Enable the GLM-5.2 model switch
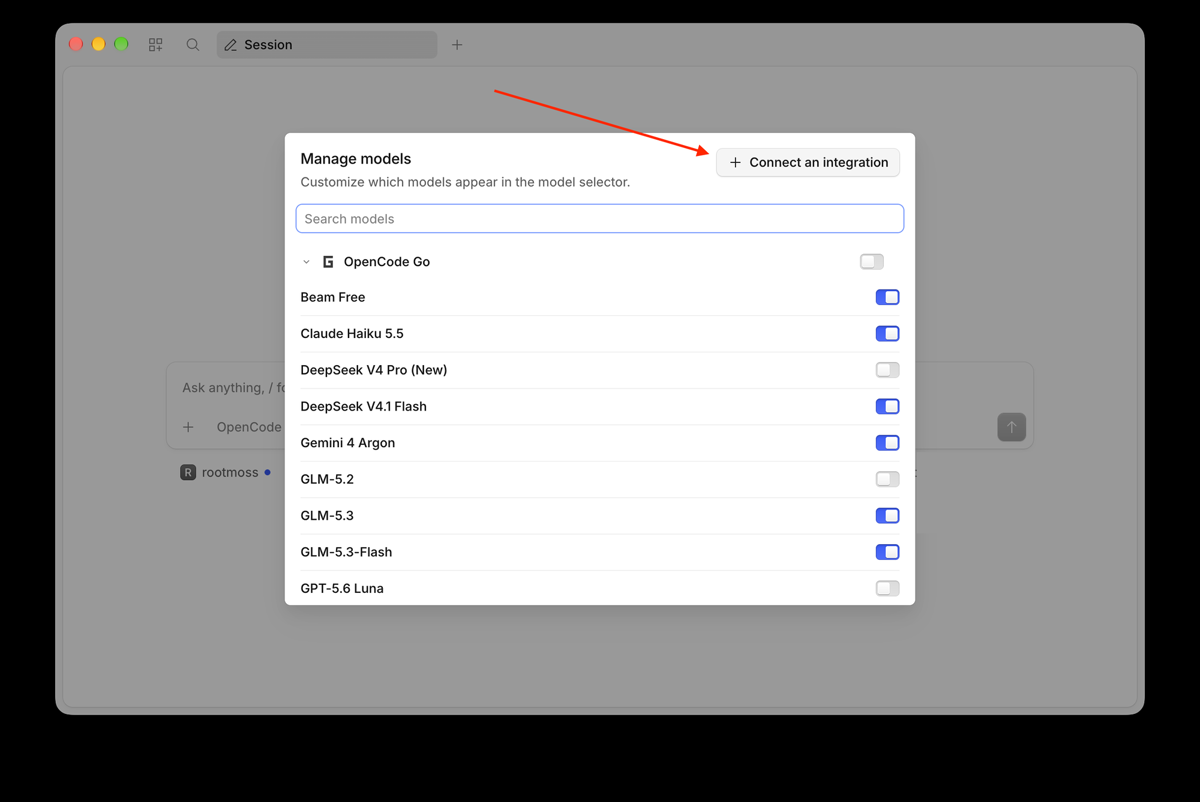The image size is (1200, 802). pyautogui.click(x=887, y=479)
